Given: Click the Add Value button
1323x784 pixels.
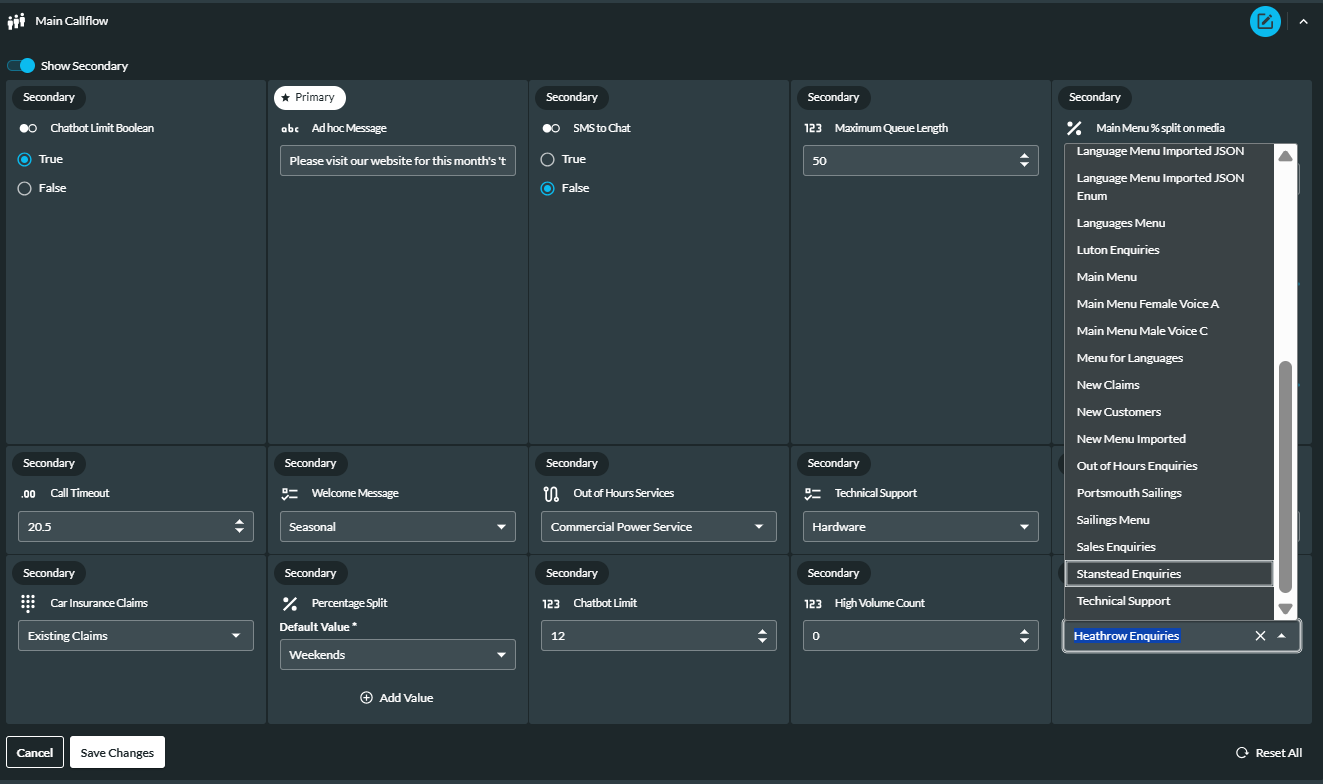Looking at the screenshot, I should (397, 698).
